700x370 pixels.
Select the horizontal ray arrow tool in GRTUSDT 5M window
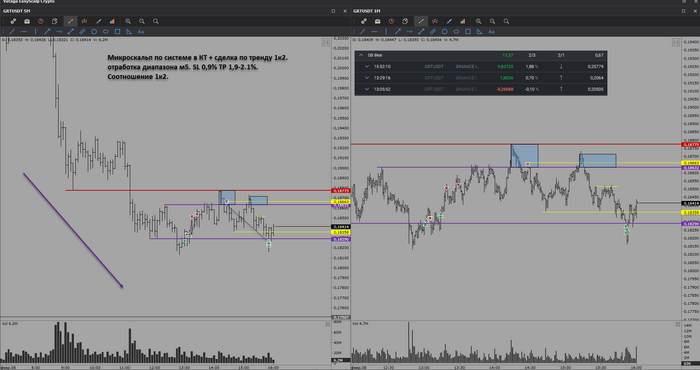click(58, 32)
